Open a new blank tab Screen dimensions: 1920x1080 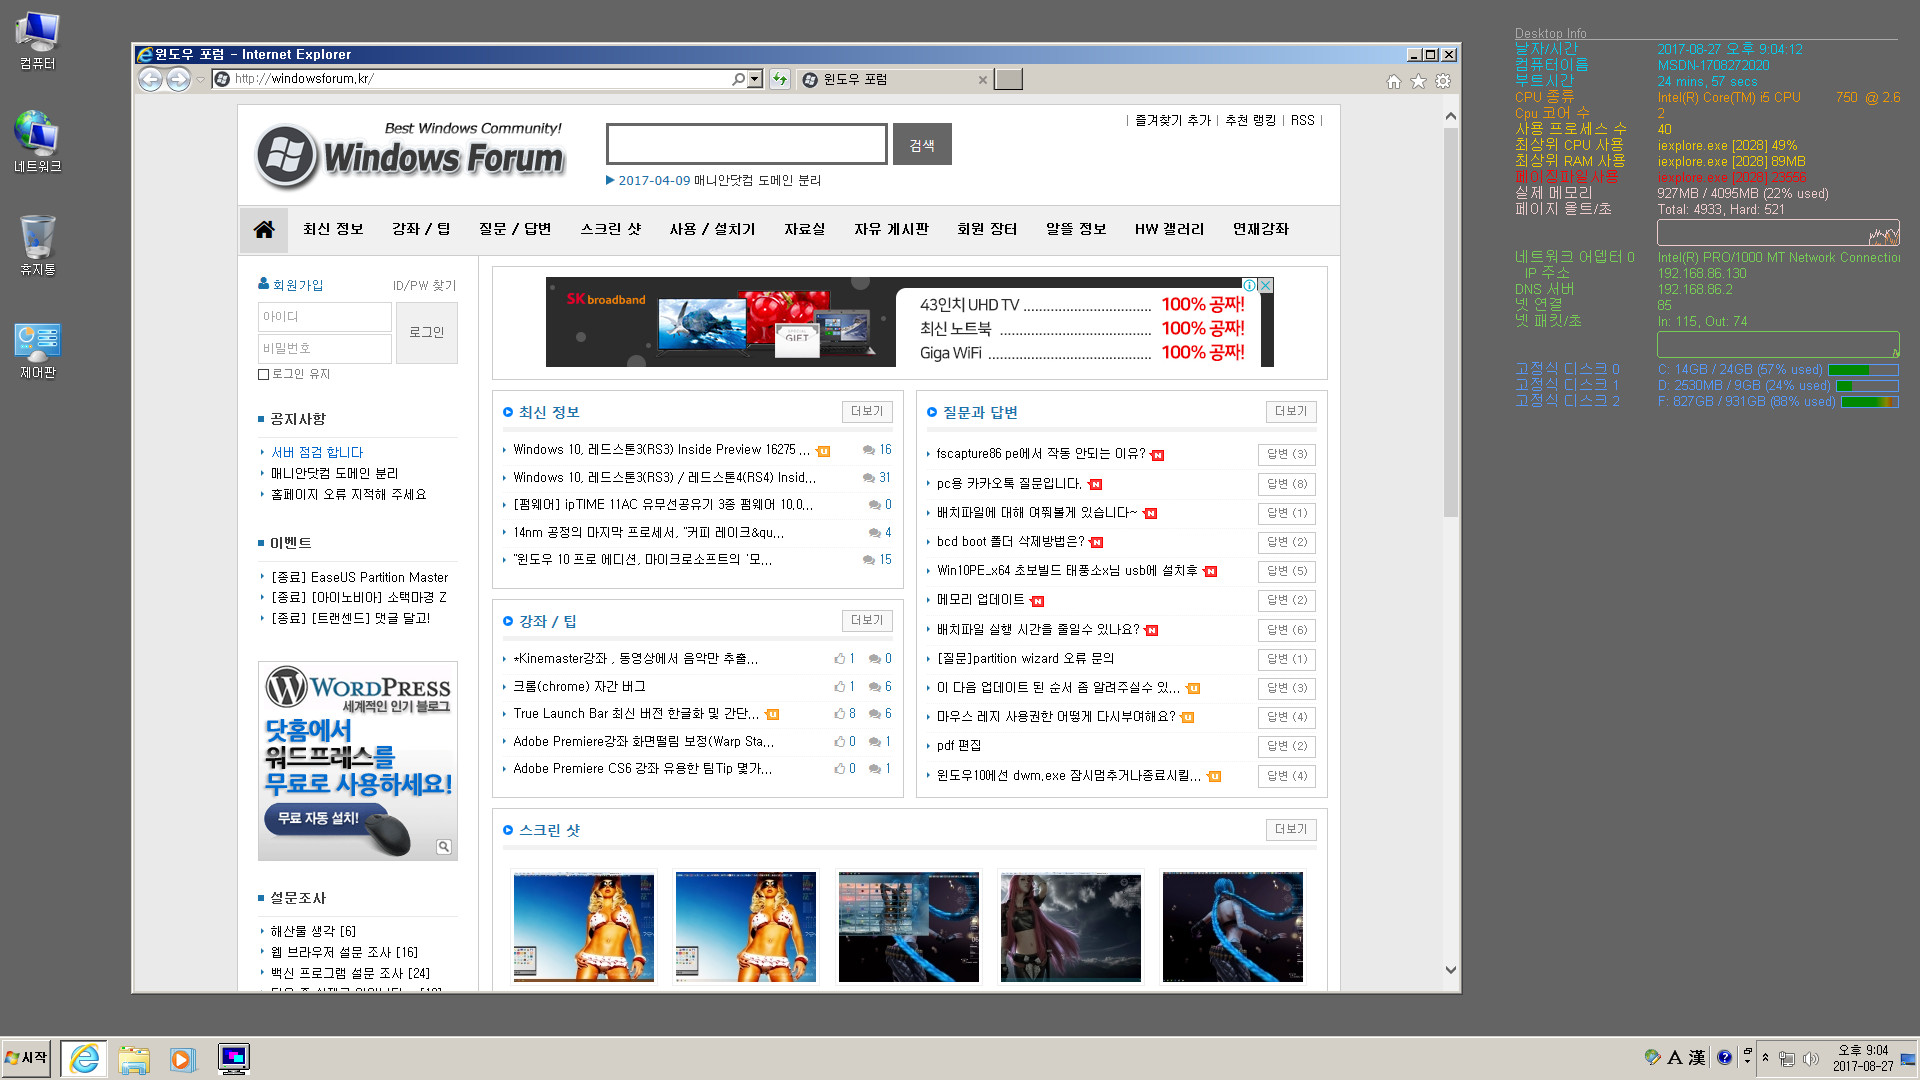[x=1008, y=79]
